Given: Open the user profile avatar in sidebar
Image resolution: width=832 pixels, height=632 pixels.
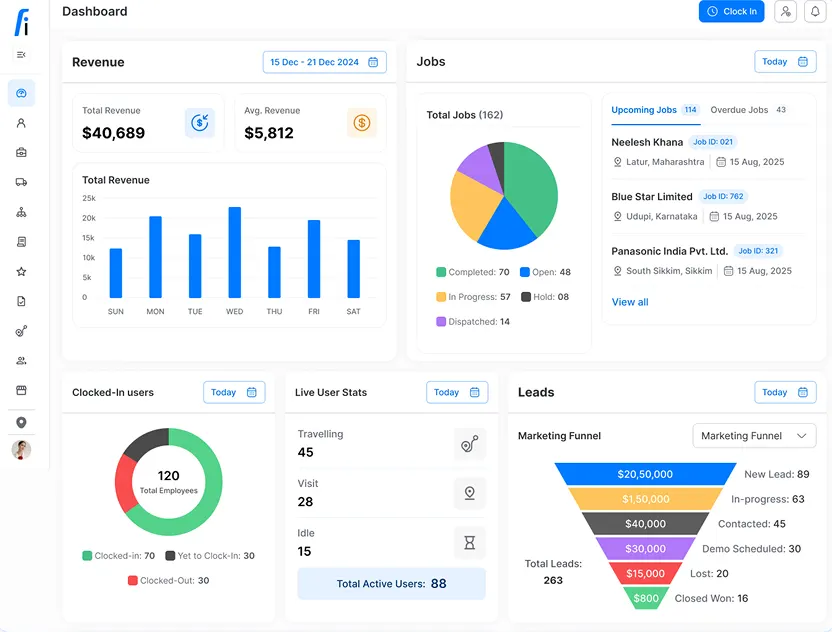Looking at the screenshot, I should pyautogui.click(x=21, y=450).
